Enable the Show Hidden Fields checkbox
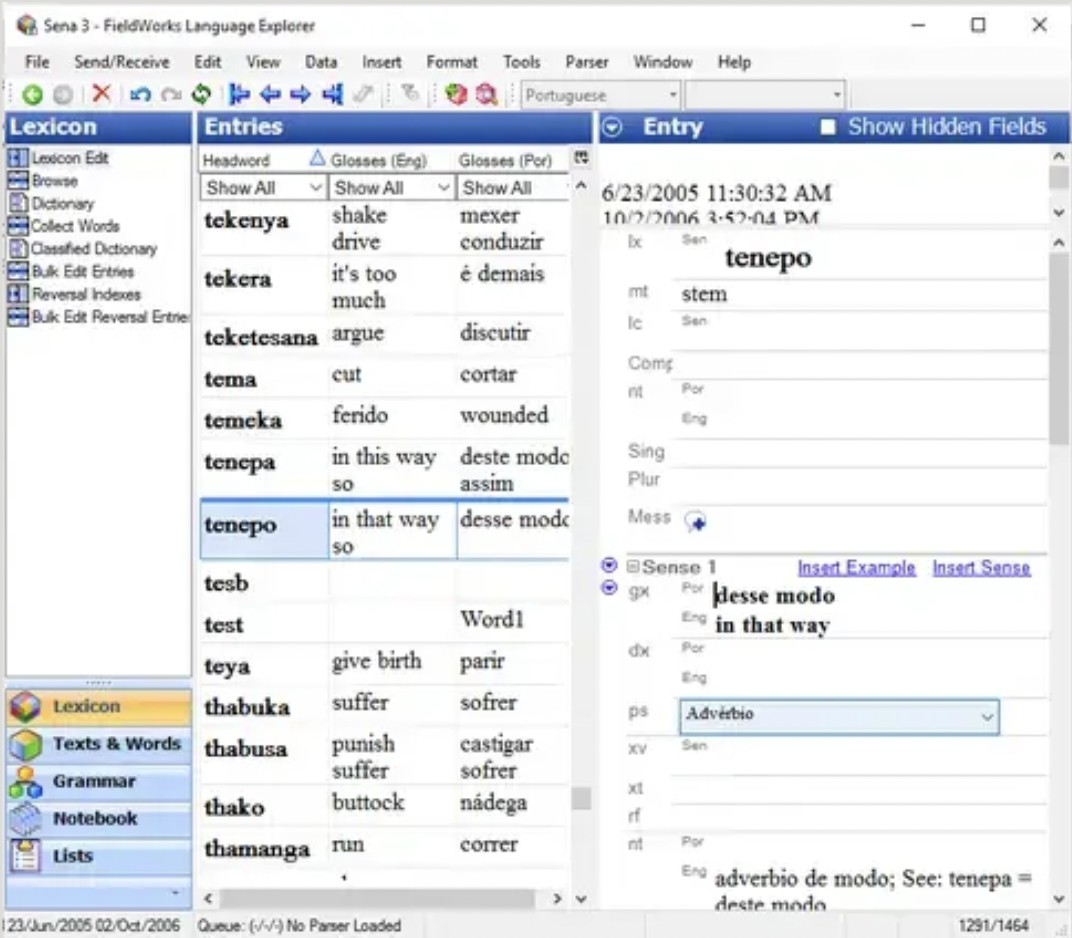This screenshot has width=1072, height=938. pos(828,128)
